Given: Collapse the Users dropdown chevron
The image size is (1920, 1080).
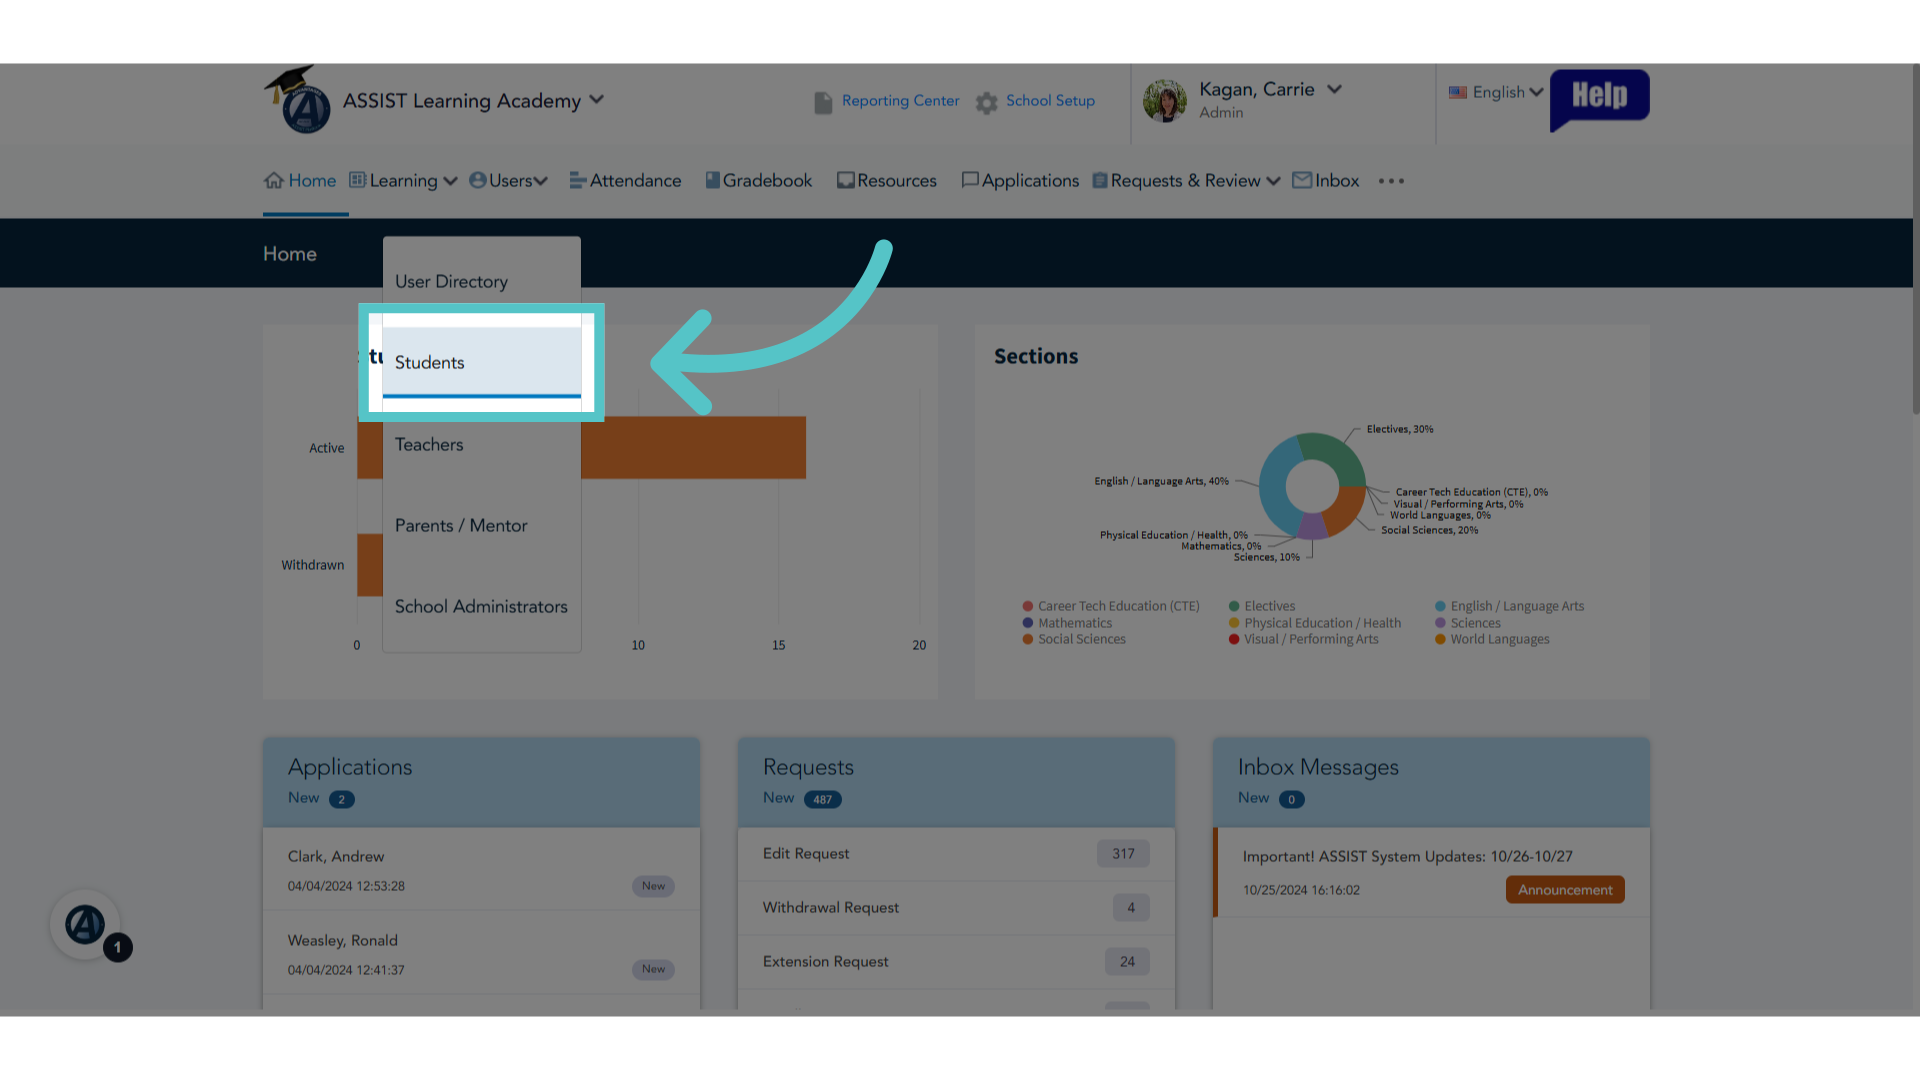Looking at the screenshot, I should (x=541, y=181).
